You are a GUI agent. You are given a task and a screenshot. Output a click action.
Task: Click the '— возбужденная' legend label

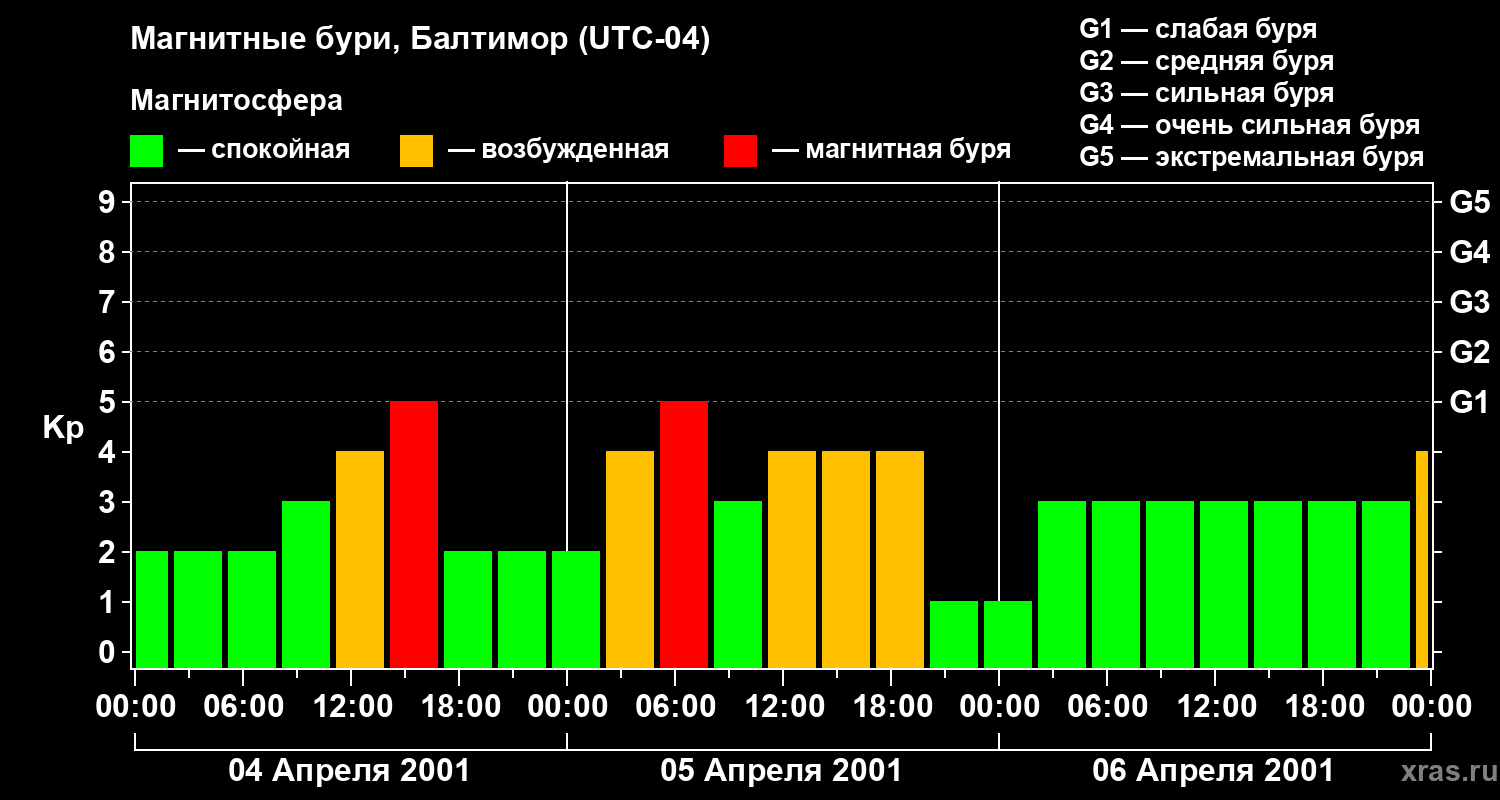pyautogui.click(x=559, y=150)
